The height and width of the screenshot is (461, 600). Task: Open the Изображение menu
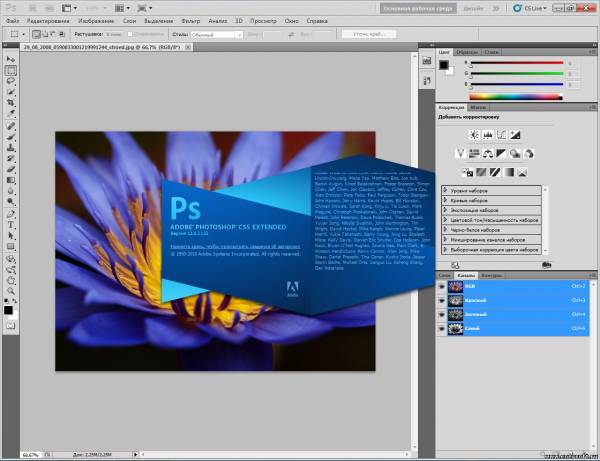coord(96,21)
